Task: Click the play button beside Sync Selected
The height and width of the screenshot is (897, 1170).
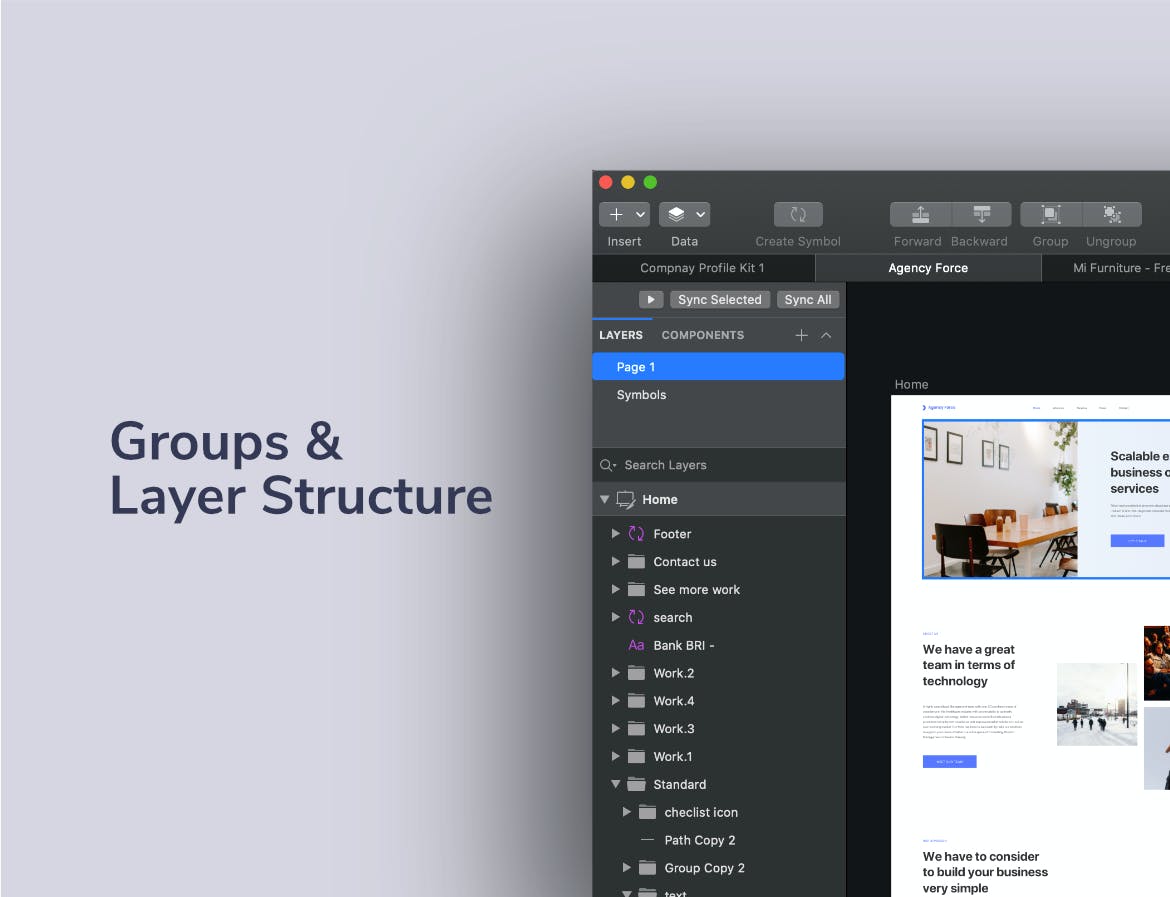Action: pyautogui.click(x=651, y=299)
